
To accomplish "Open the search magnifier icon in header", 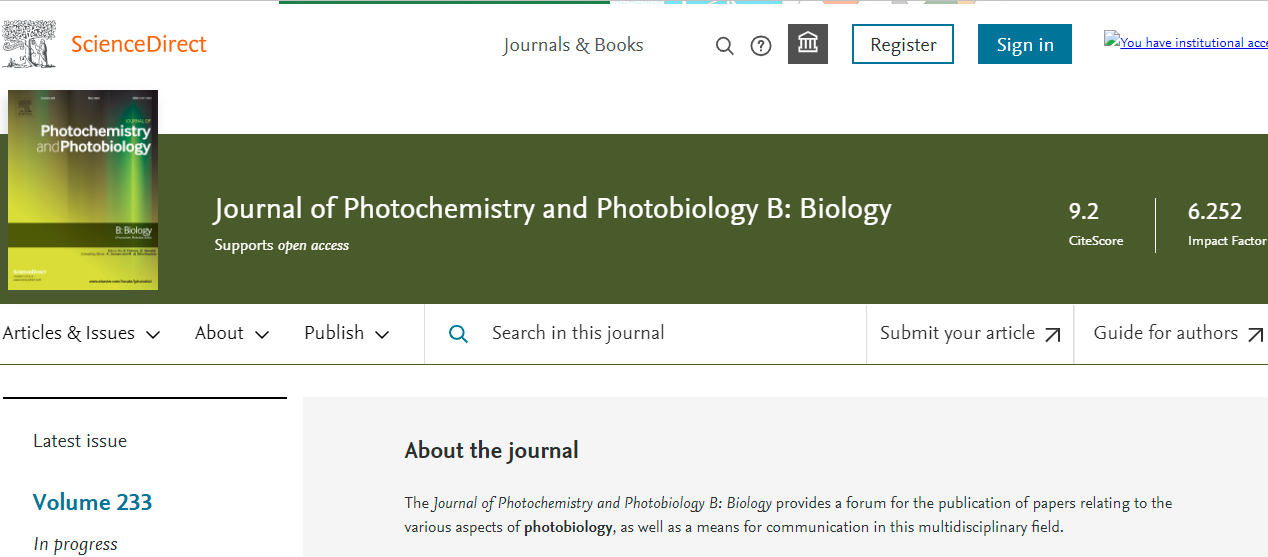I will click(725, 46).
